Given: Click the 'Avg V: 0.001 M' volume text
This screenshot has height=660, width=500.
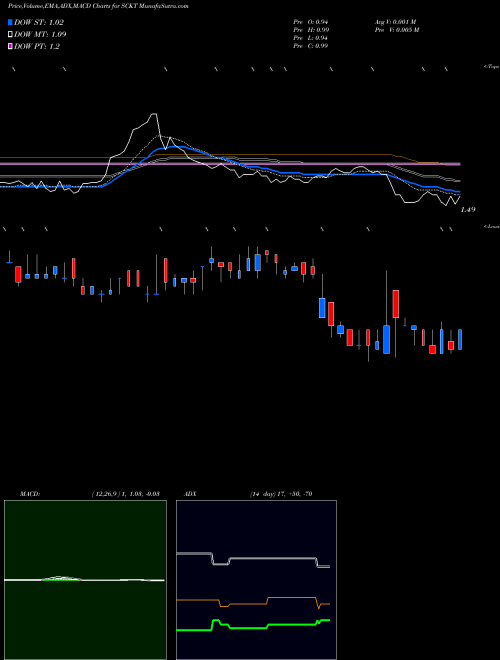Looking at the screenshot, I should click(x=395, y=21).
